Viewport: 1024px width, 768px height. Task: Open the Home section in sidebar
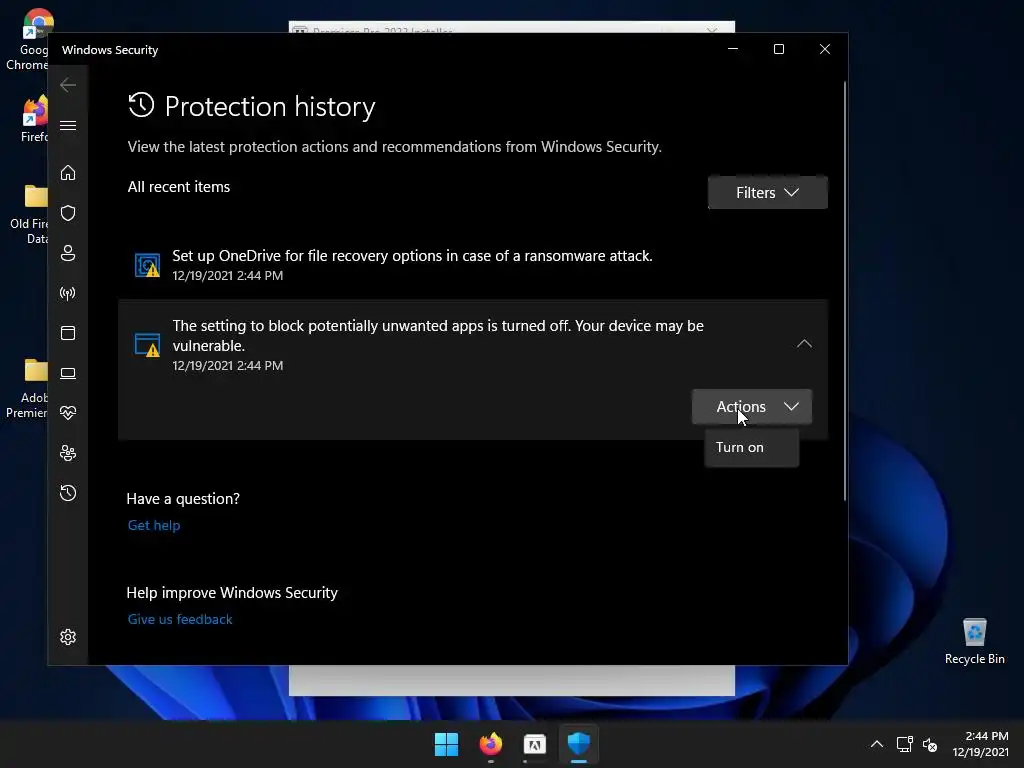click(x=68, y=172)
